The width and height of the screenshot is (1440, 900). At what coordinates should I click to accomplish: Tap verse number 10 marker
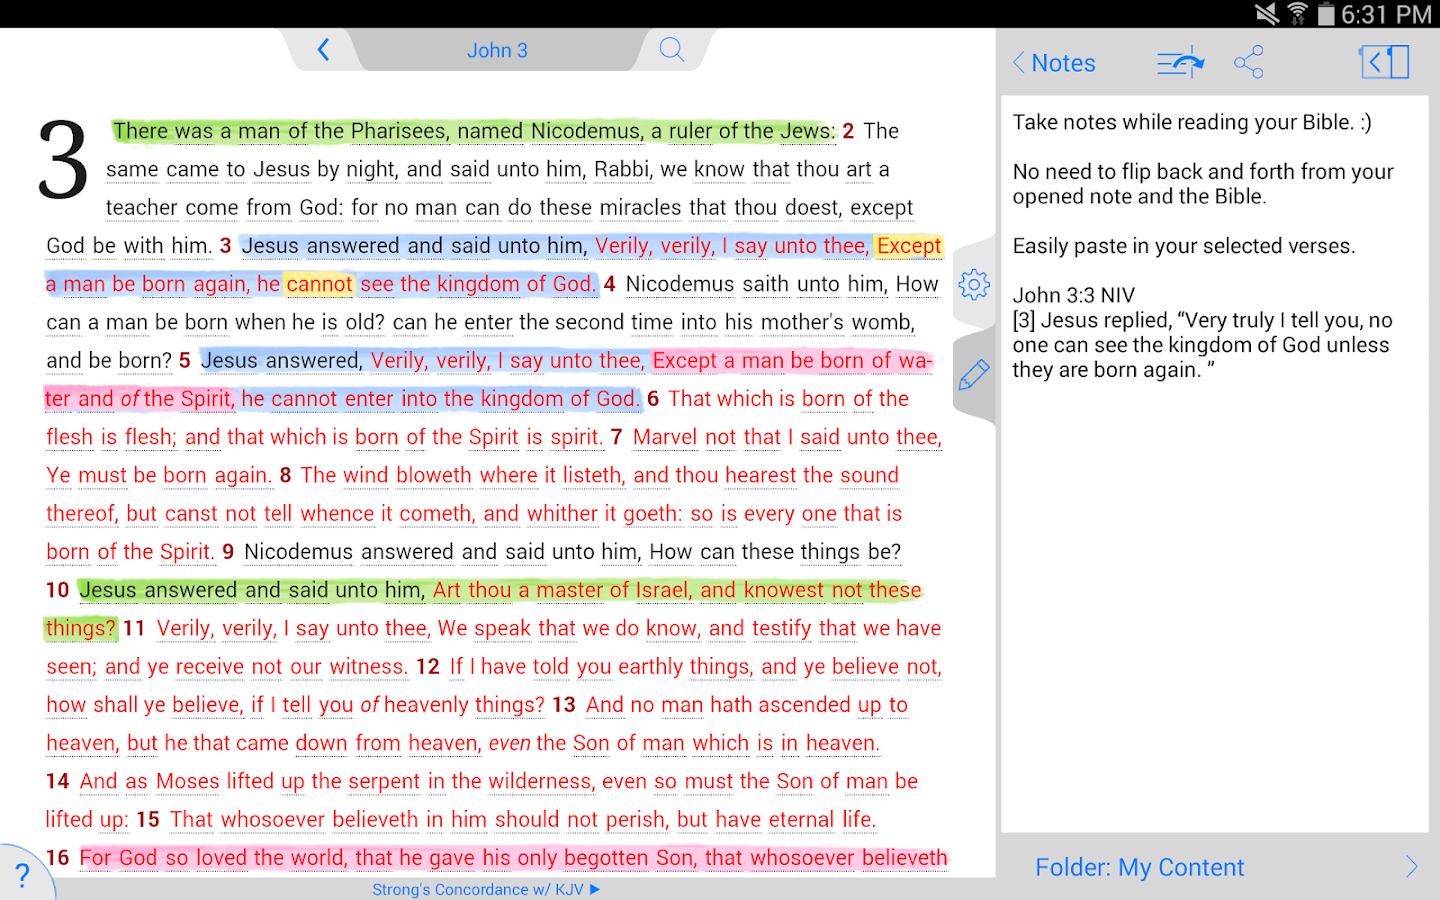coord(57,590)
